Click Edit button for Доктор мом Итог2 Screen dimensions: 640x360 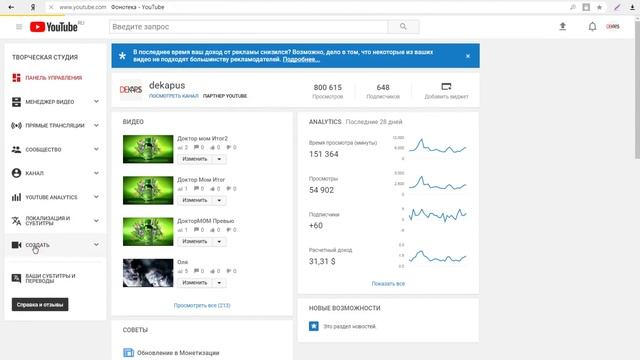(195, 159)
